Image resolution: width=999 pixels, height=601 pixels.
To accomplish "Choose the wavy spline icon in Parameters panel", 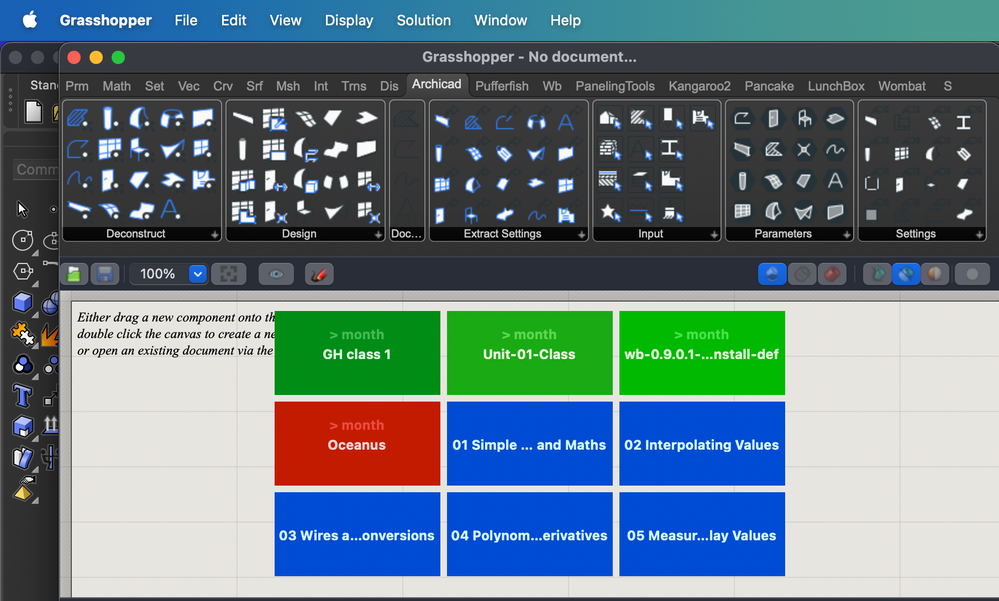I will point(835,149).
